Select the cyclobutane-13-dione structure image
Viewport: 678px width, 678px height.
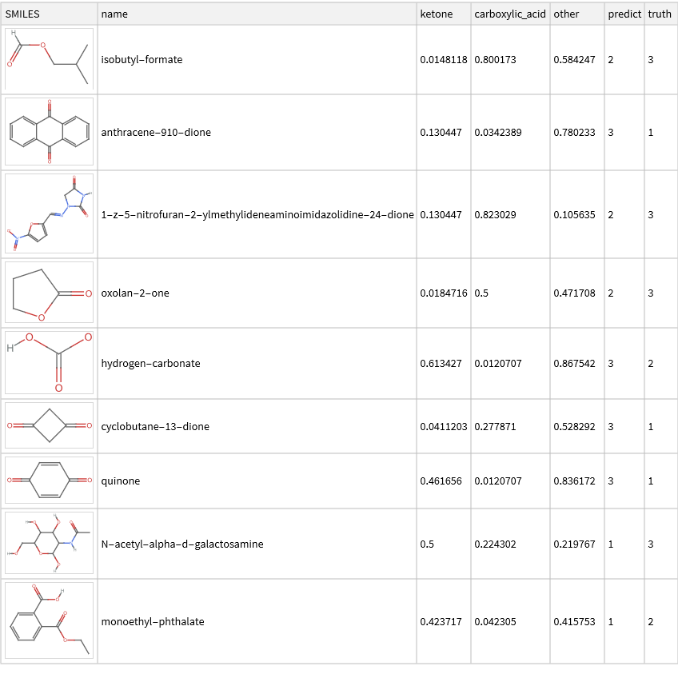(49, 426)
